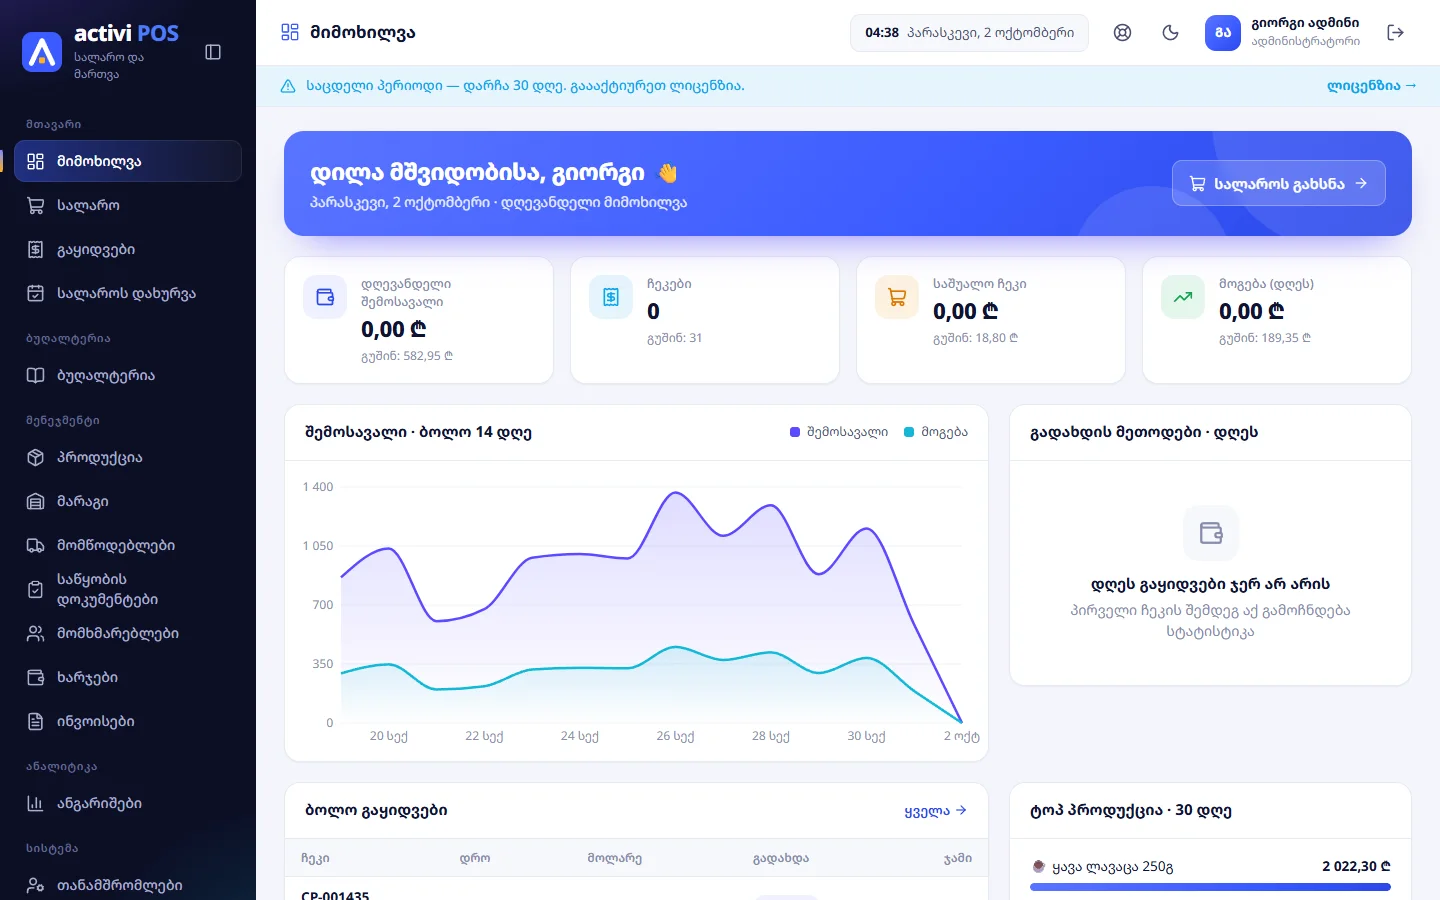Click the activi POS logo icon
Screen dimensions: 1440x900
pos(42,52)
